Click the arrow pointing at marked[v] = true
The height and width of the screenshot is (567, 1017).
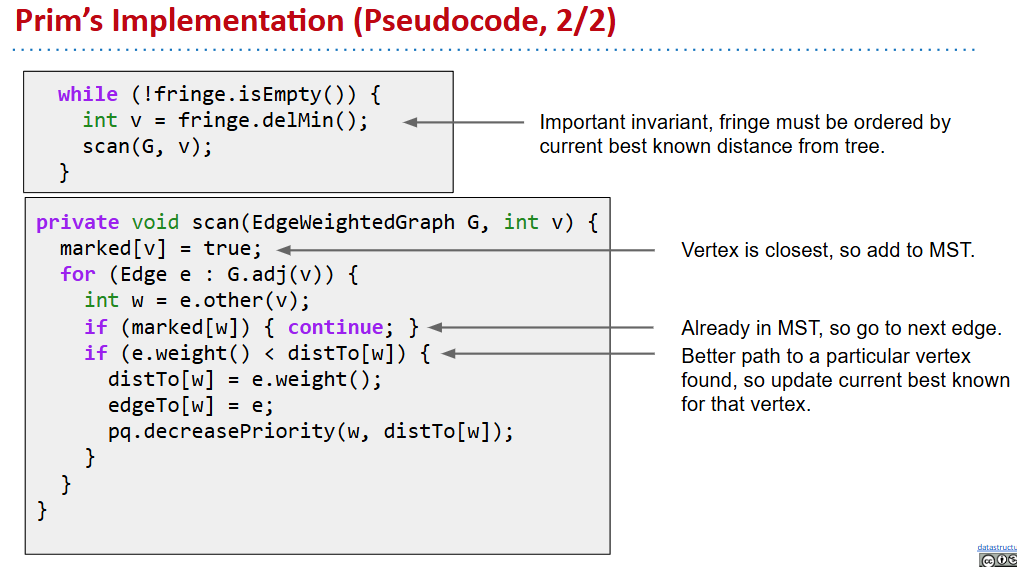[x=464, y=249]
